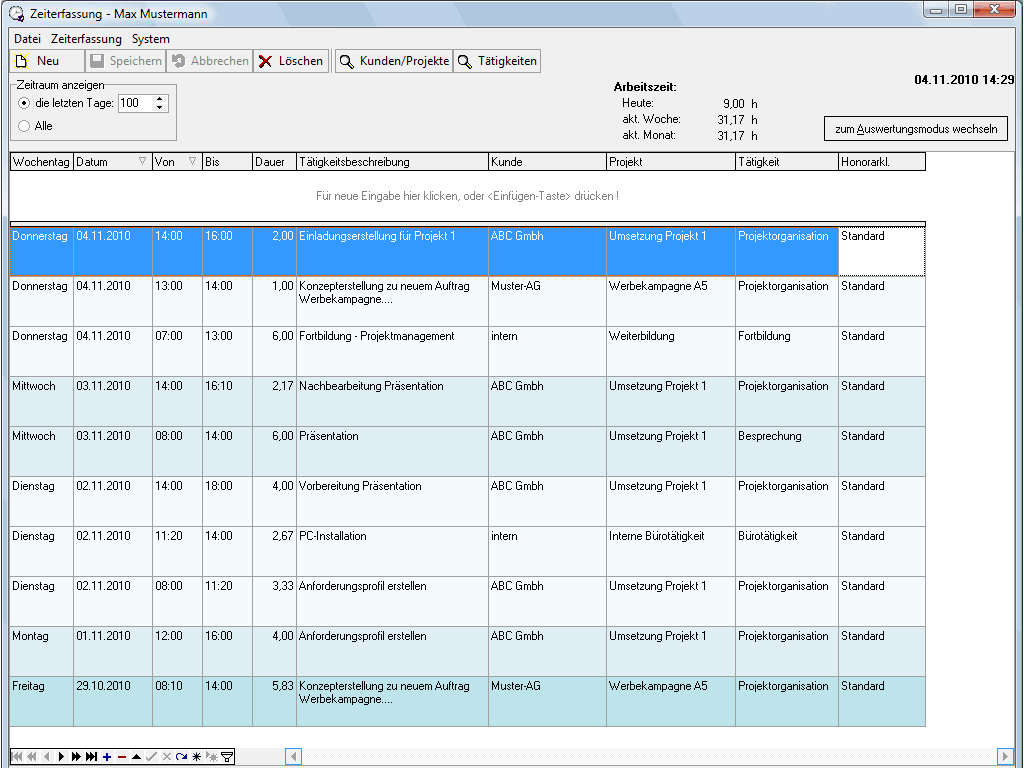Click the horizontal scrollbar right arrow
The width and height of the screenshot is (1024, 768).
click(x=1006, y=756)
